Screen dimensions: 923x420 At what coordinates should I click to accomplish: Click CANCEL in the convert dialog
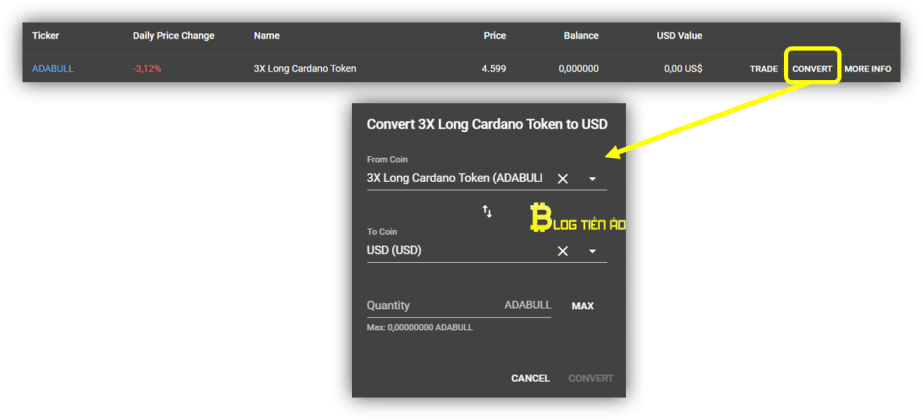tap(530, 378)
